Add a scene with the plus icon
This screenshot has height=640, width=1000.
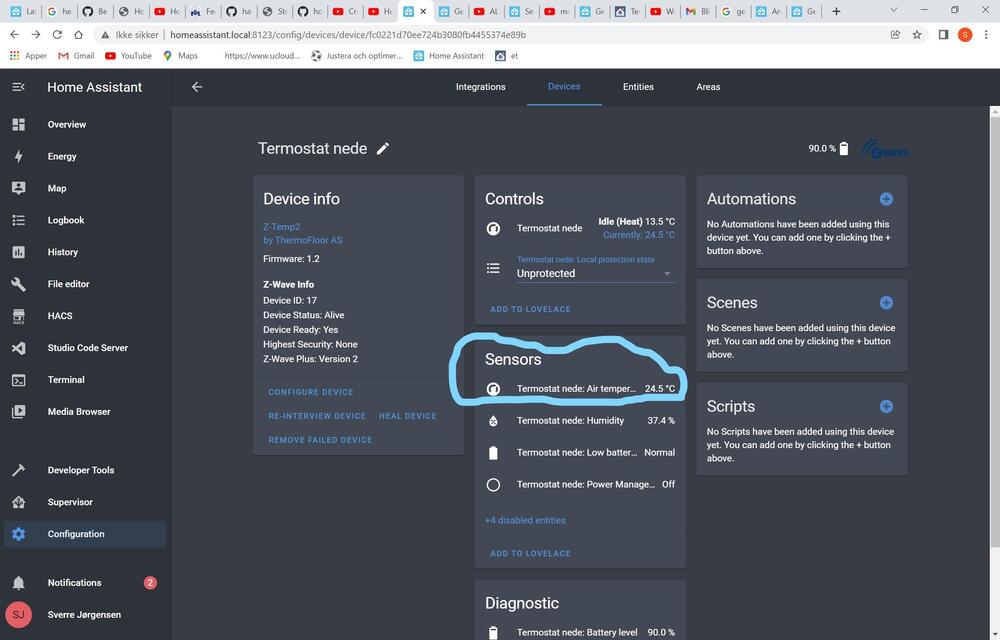tap(885, 303)
